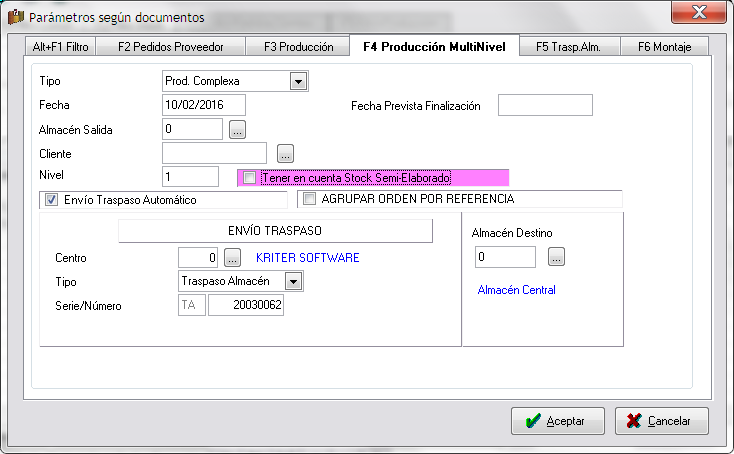Go to F6 Montaje tab

[x=664, y=47]
